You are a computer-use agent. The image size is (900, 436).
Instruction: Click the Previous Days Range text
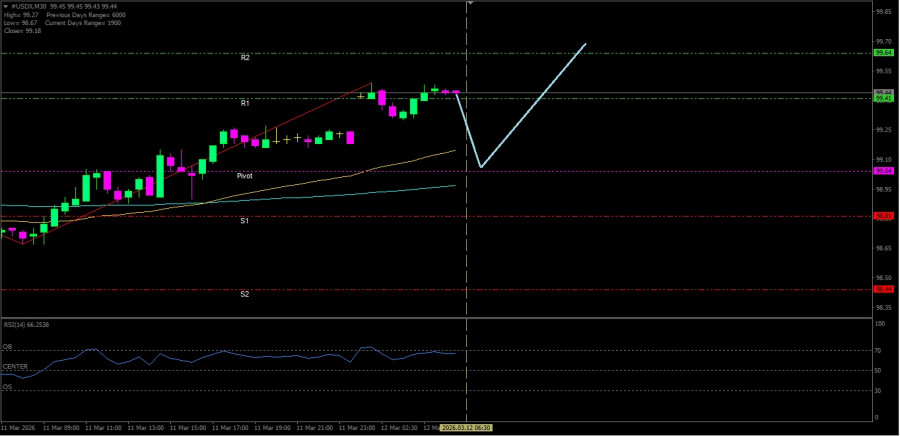tap(76, 16)
